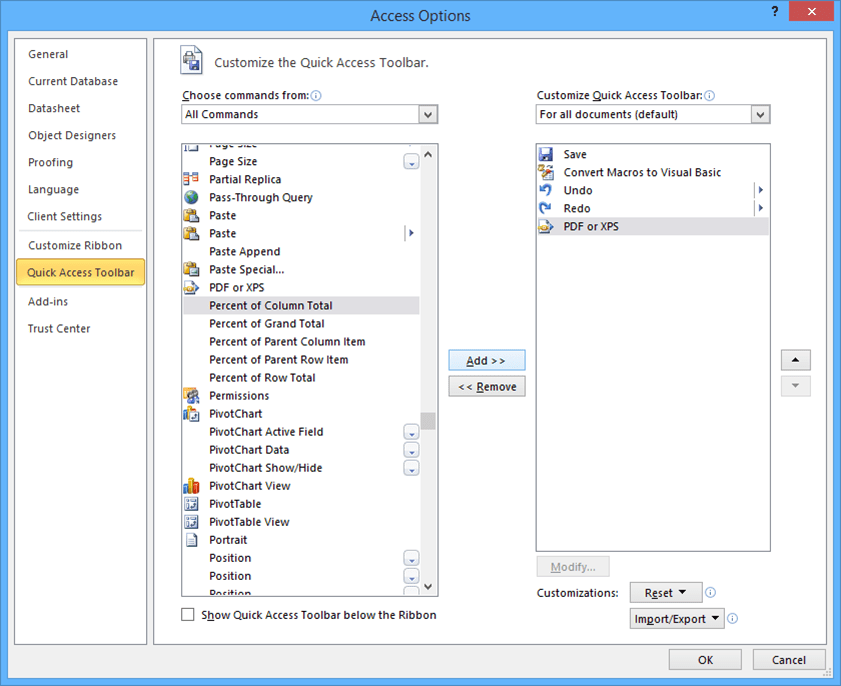Click the commands list scrollbar down arrow
841x686 pixels.
pos(428,586)
